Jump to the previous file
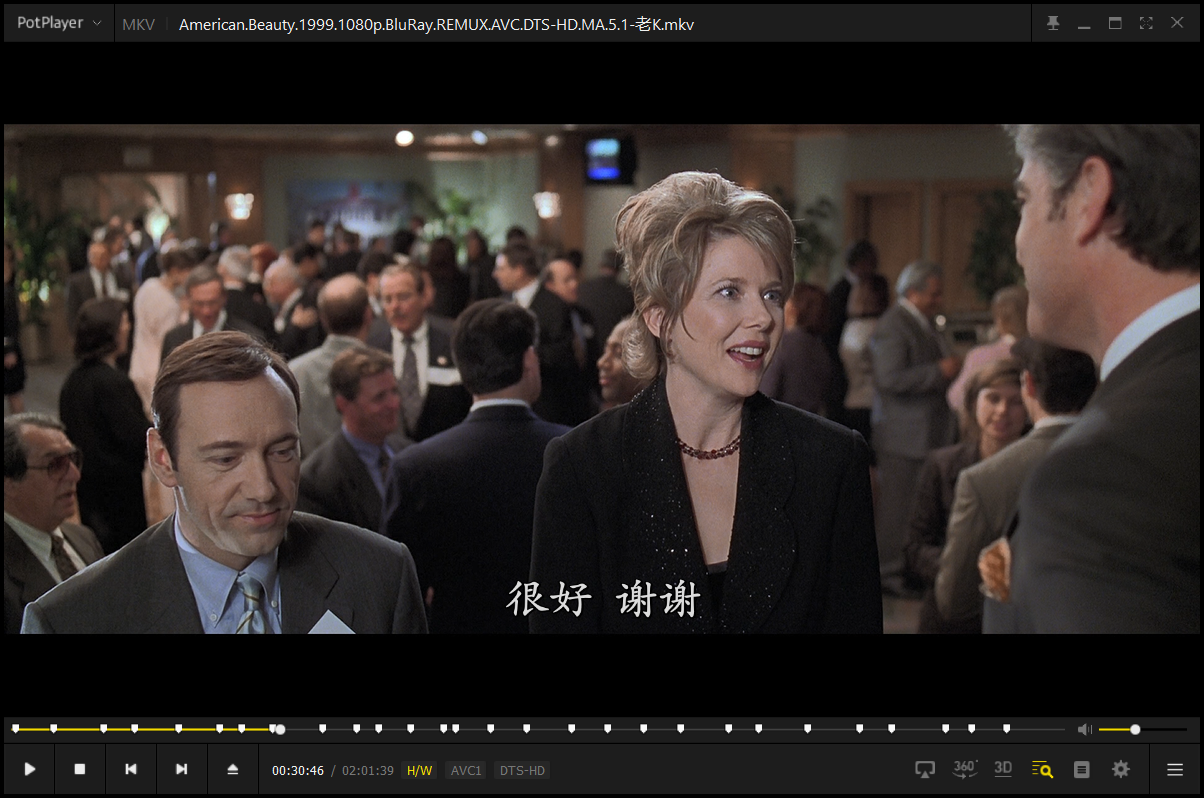Screen dimensions: 1204x798 click(x=131, y=769)
